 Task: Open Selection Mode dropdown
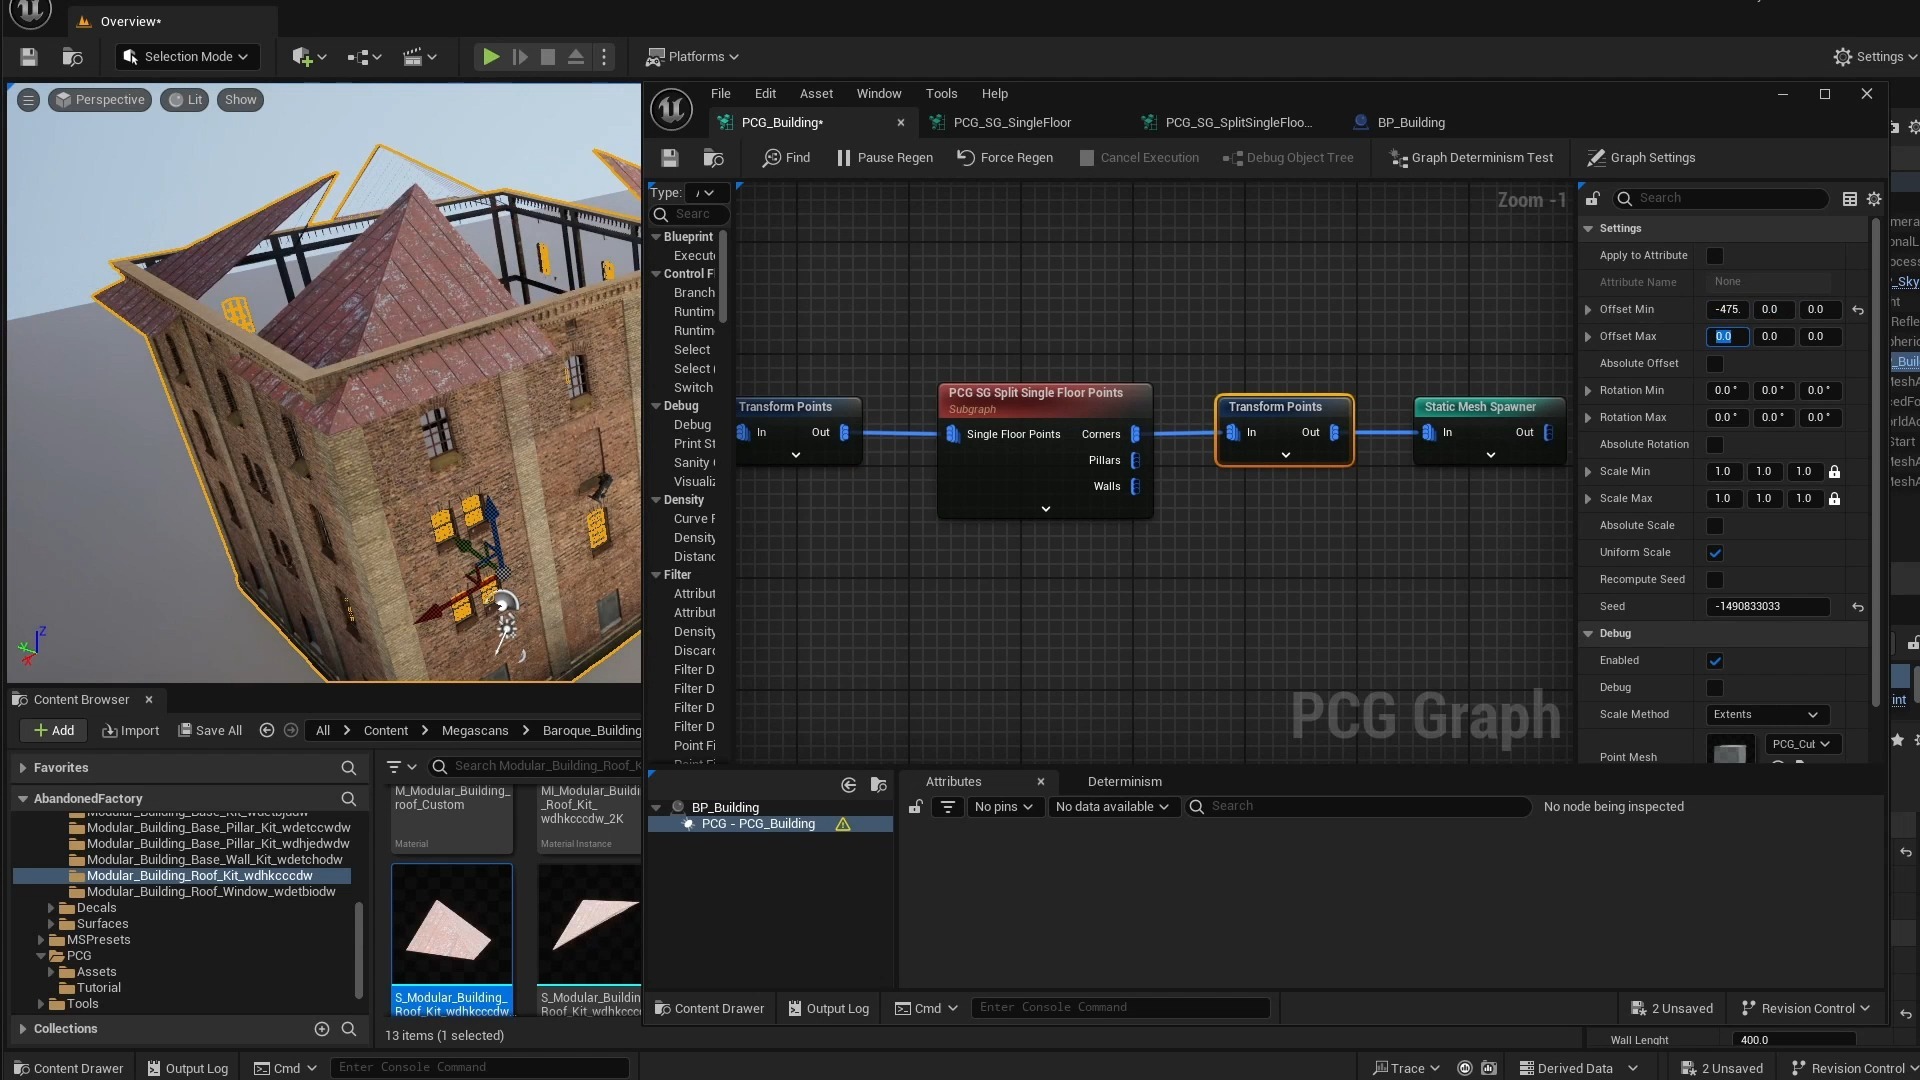[187, 57]
